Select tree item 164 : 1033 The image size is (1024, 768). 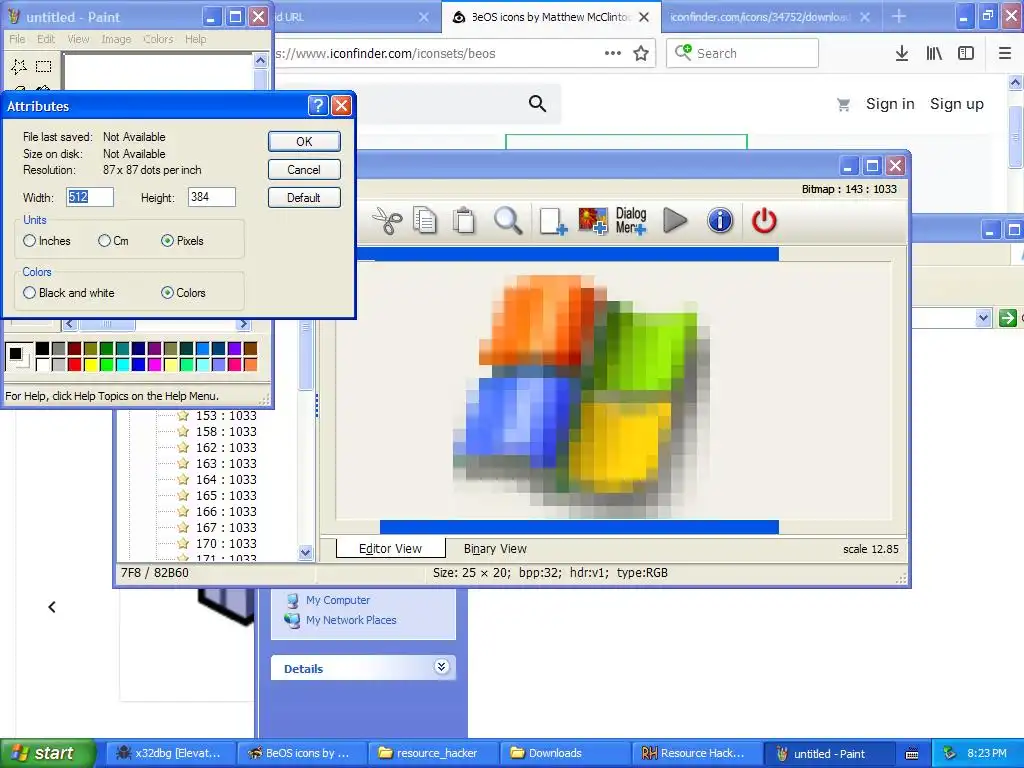[226, 479]
